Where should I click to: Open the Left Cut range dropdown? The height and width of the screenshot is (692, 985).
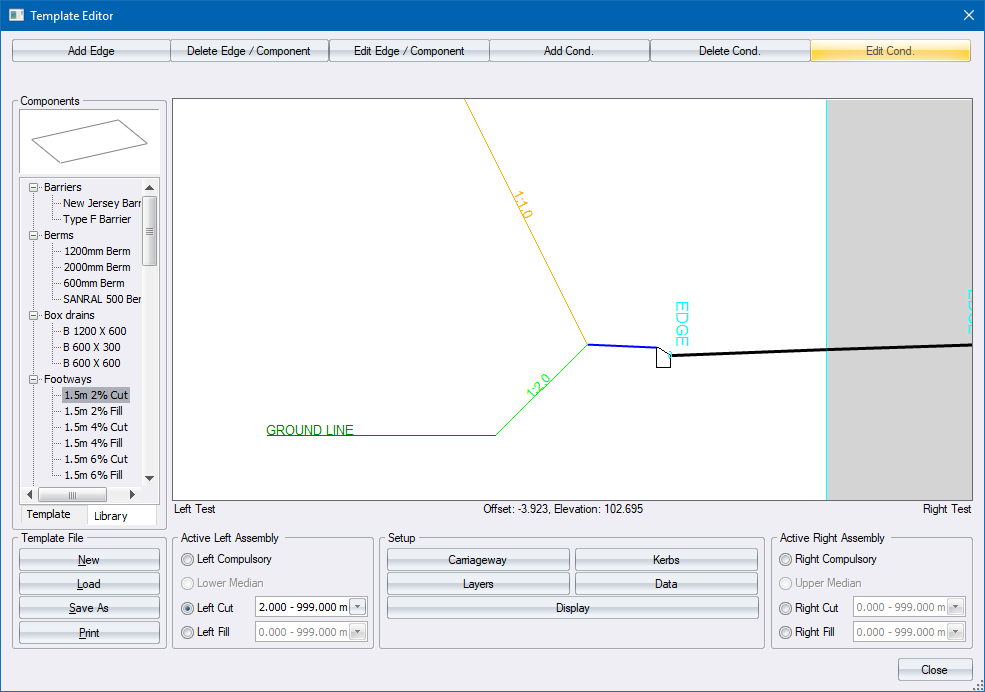click(x=358, y=607)
